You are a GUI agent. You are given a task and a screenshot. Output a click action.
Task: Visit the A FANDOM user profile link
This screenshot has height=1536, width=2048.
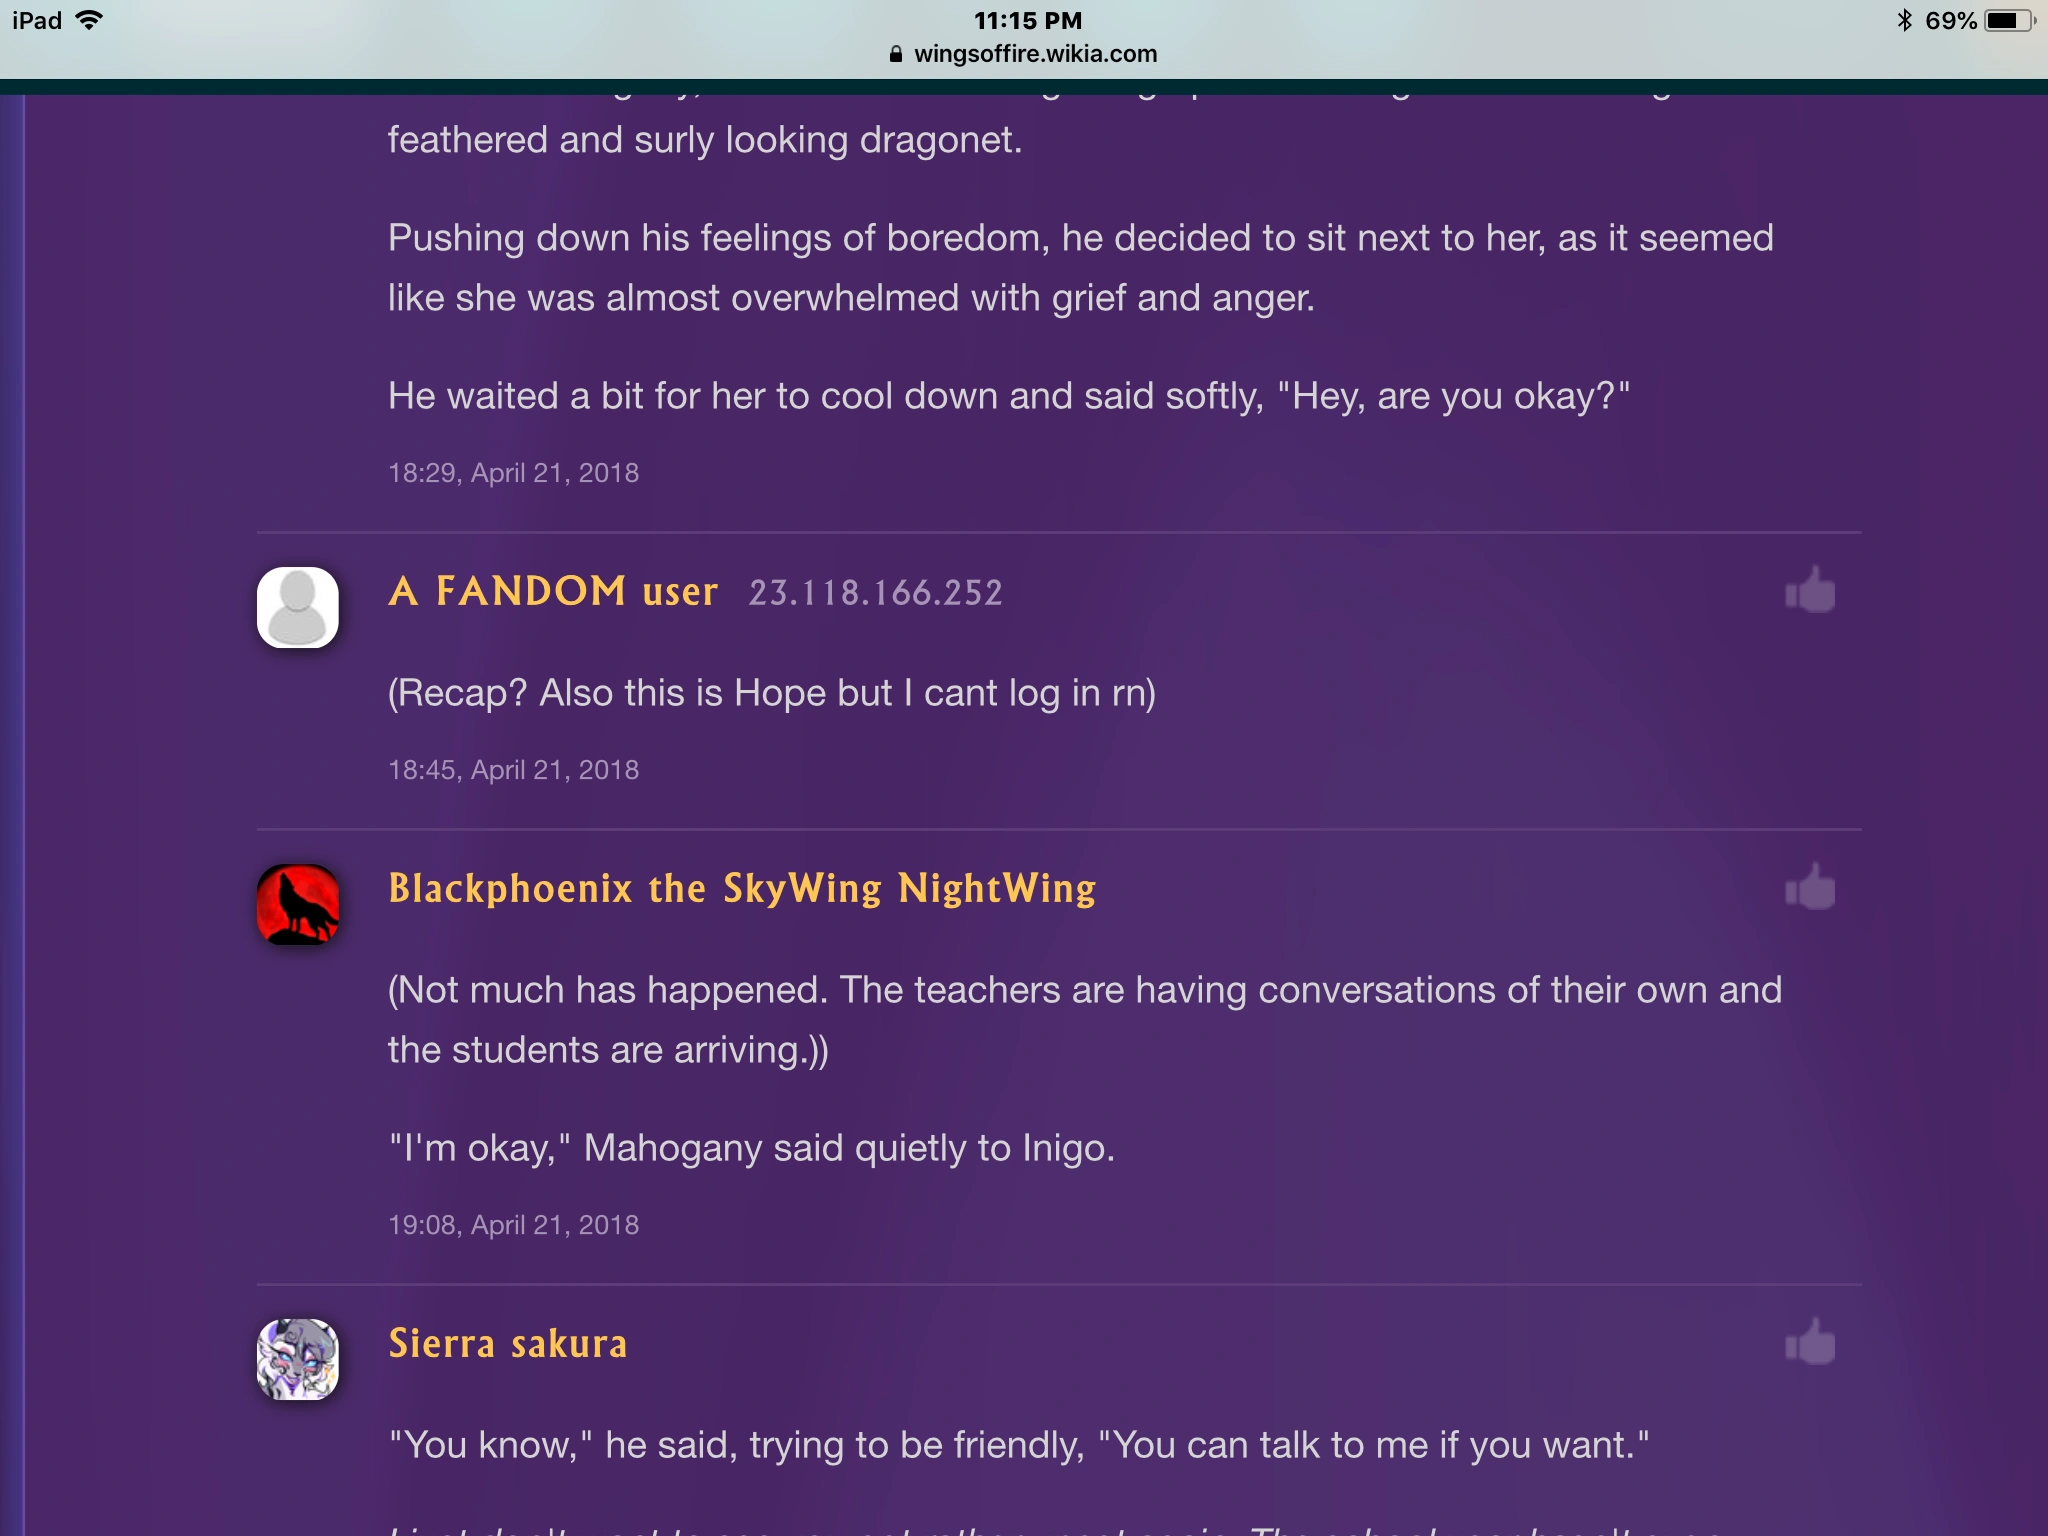coord(553,591)
